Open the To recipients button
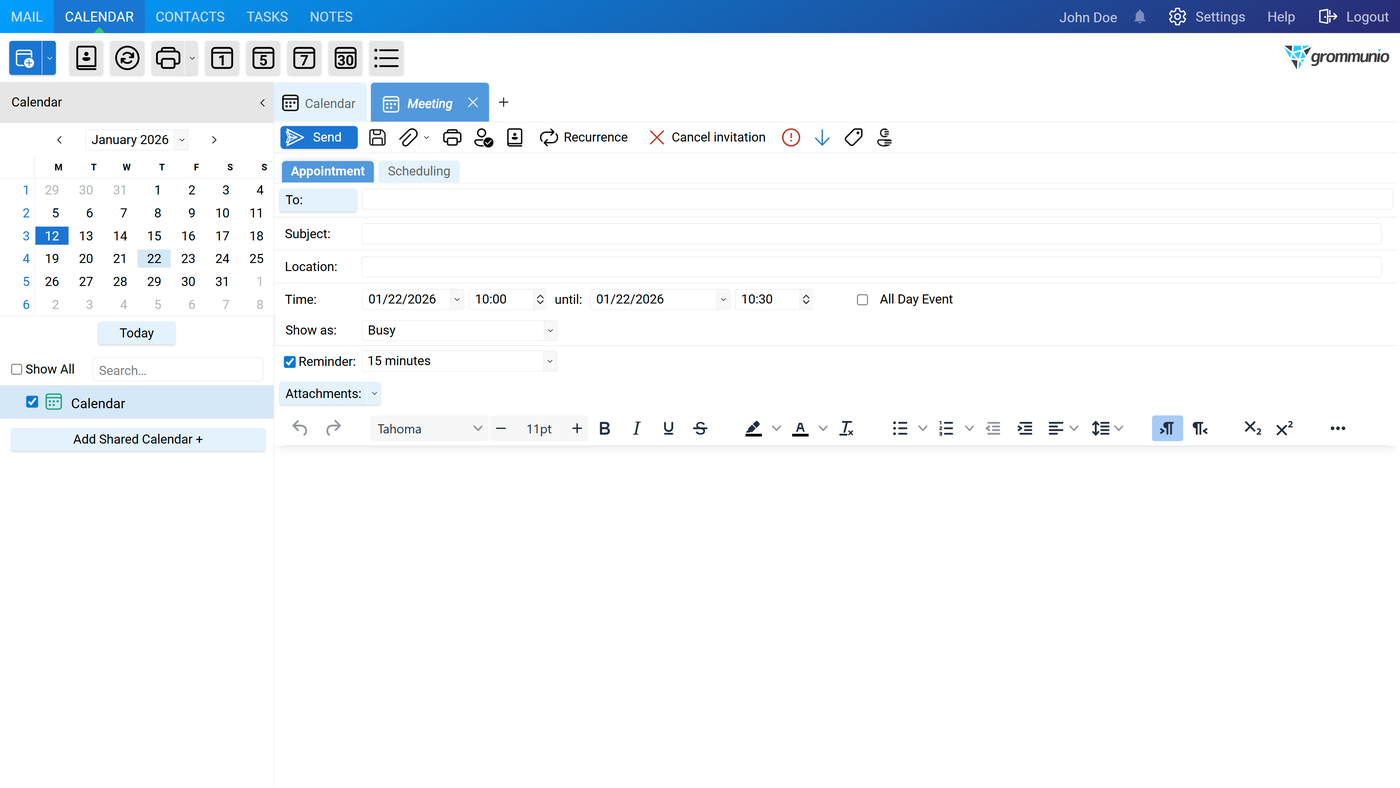This screenshot has width=1400, height=788. pos(318,200)
